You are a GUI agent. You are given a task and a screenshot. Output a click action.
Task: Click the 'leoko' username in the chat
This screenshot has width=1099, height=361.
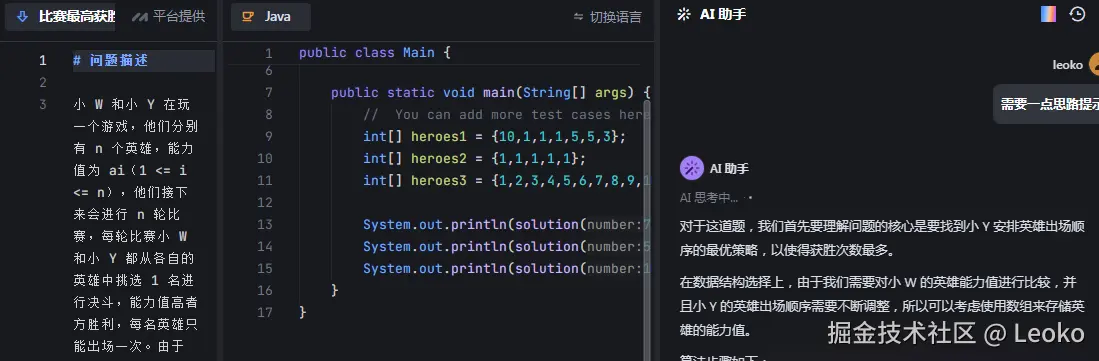point(1067,65)
